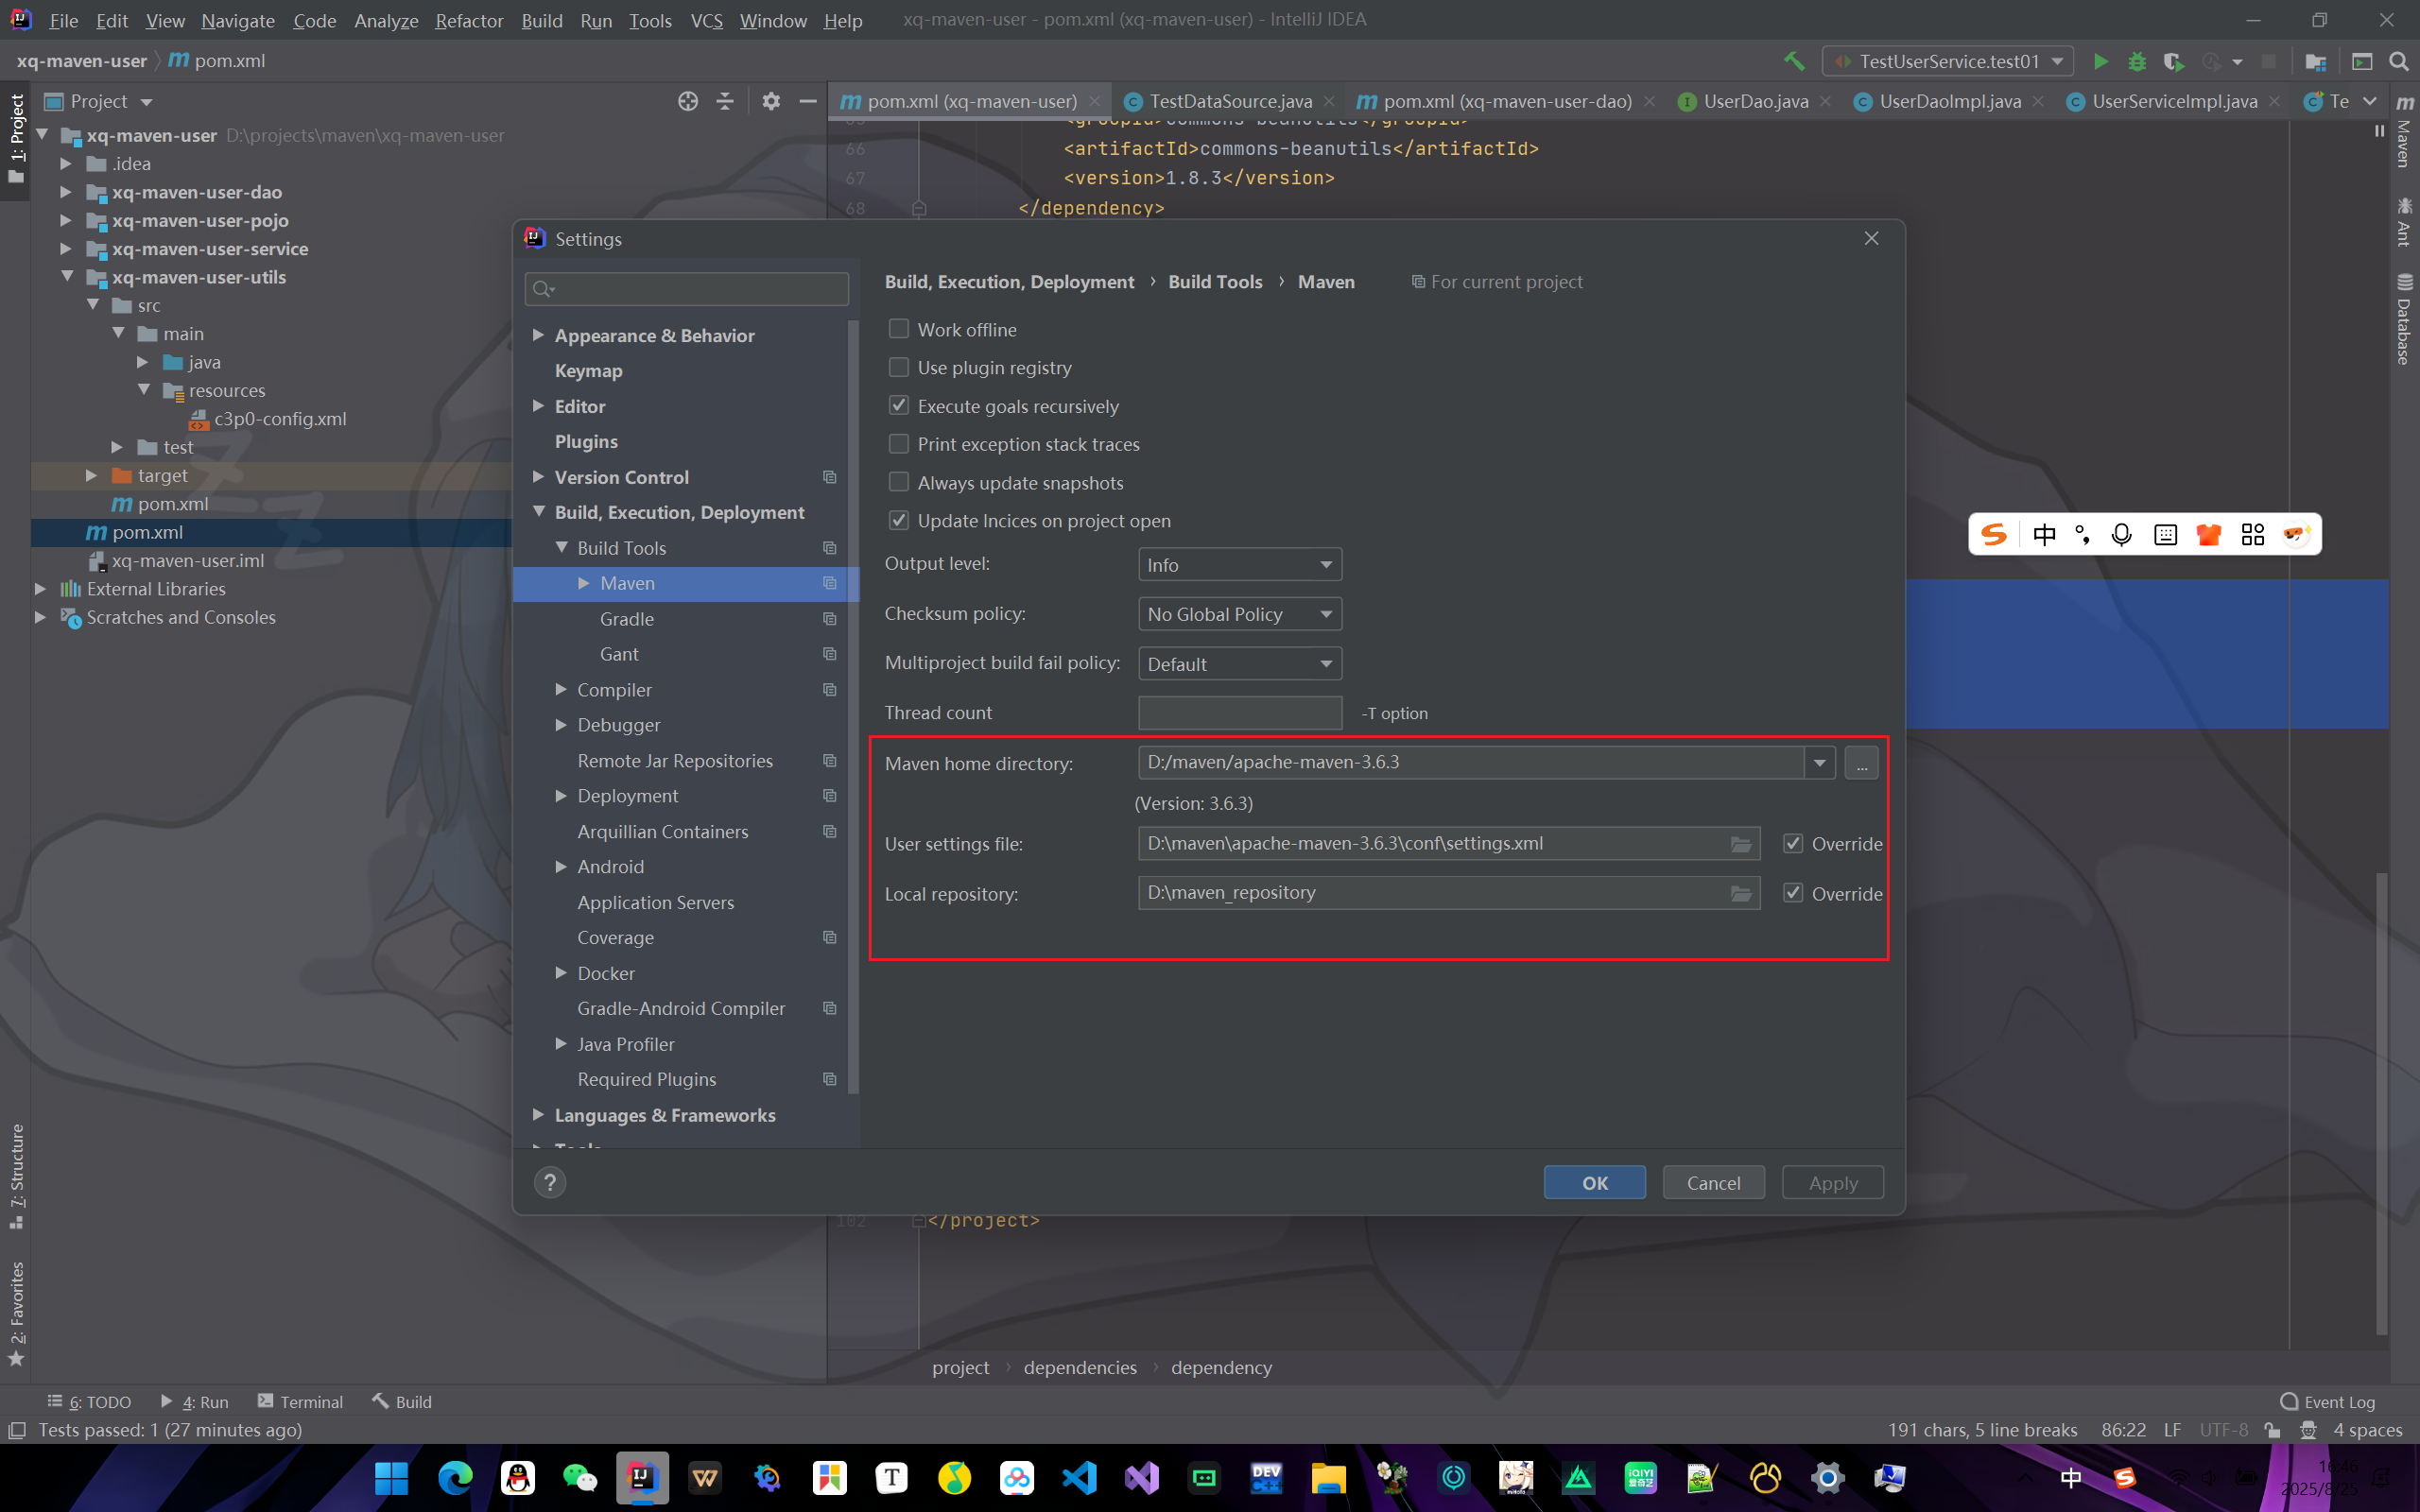This screenshot has height=1512, width=2420.
Task: Open Search Everywhere magnifier icon
Action: click(2398, 61)
